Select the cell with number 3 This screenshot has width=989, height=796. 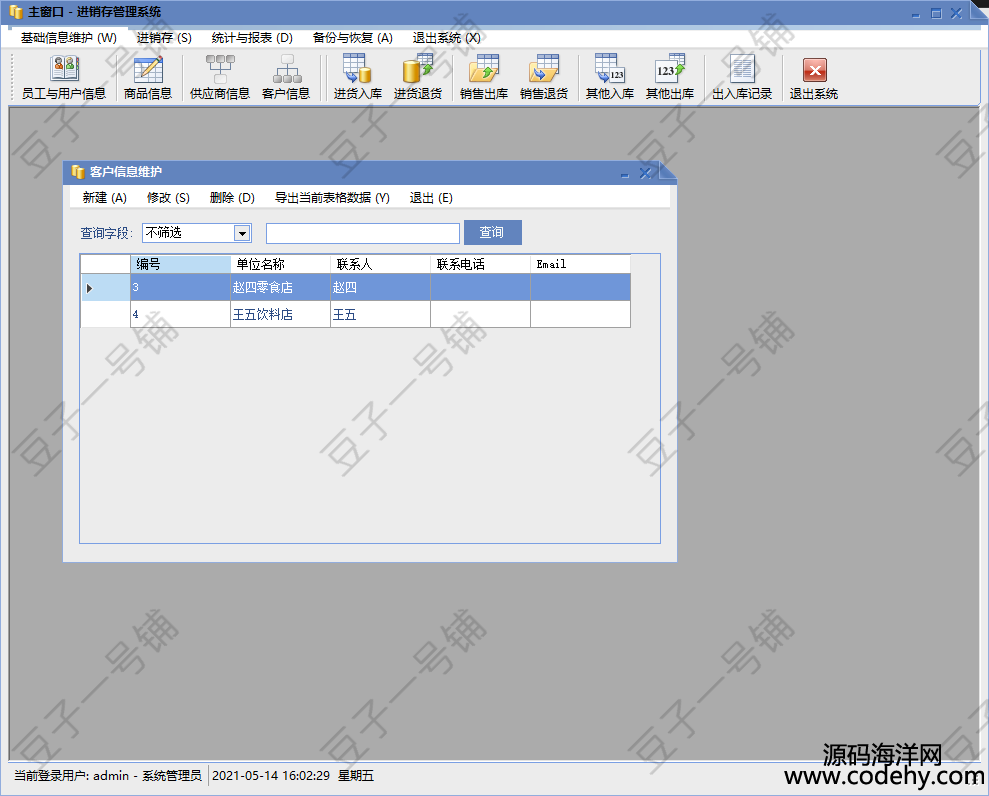point(180,288)
